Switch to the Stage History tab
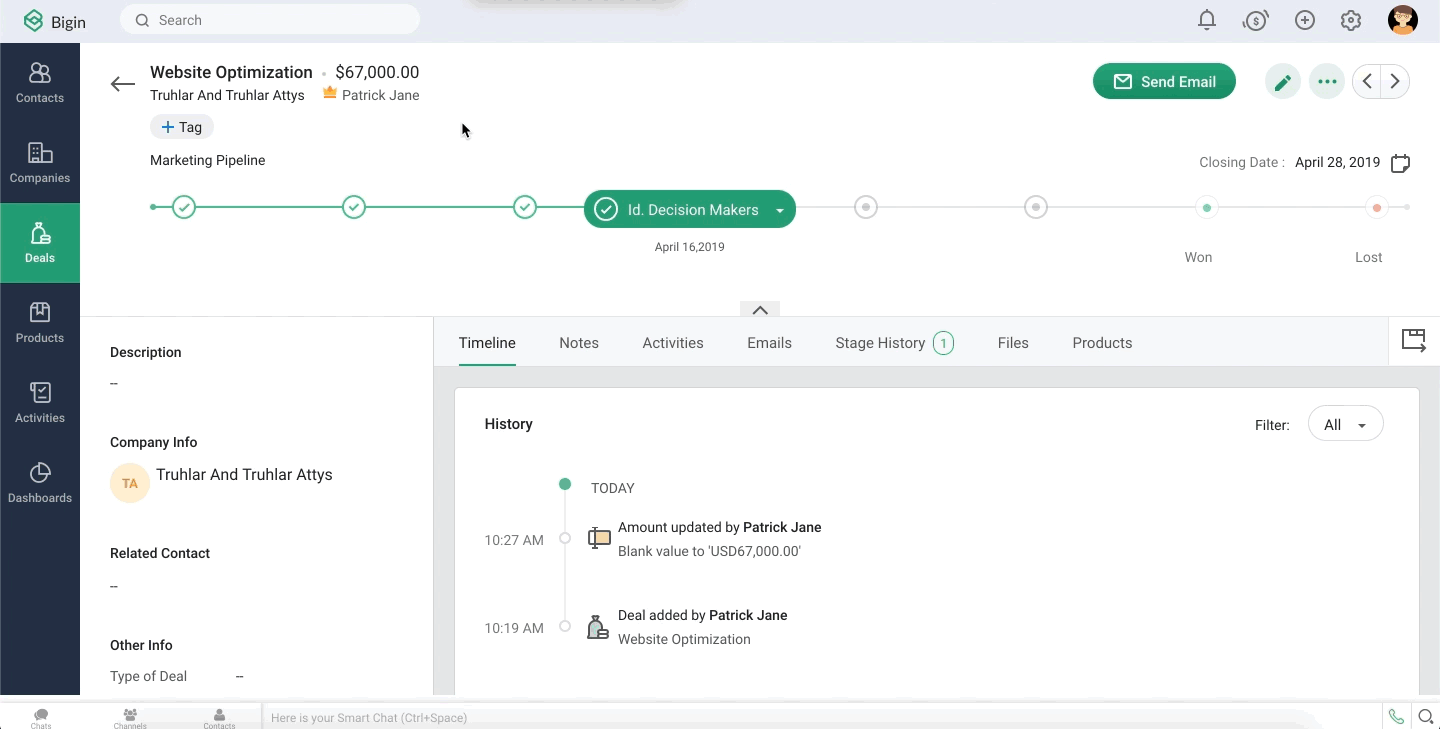The width and height of the screenshot is (1440, 729). (894, 343)
